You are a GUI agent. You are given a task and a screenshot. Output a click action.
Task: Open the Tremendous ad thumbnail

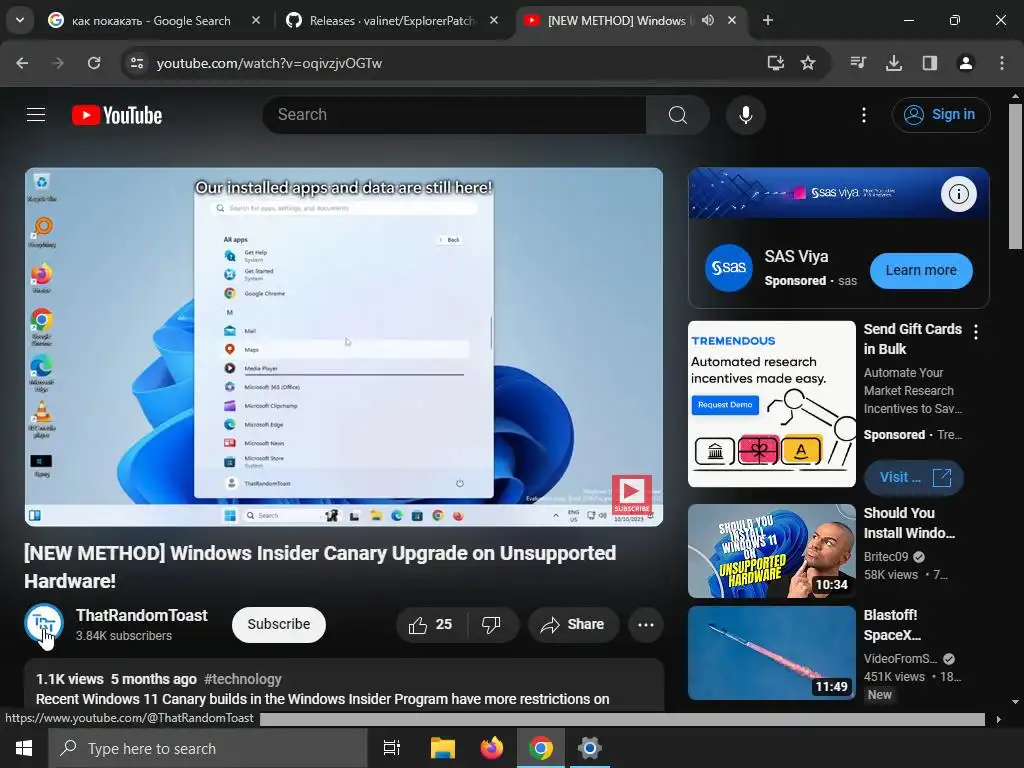[771, 404]
